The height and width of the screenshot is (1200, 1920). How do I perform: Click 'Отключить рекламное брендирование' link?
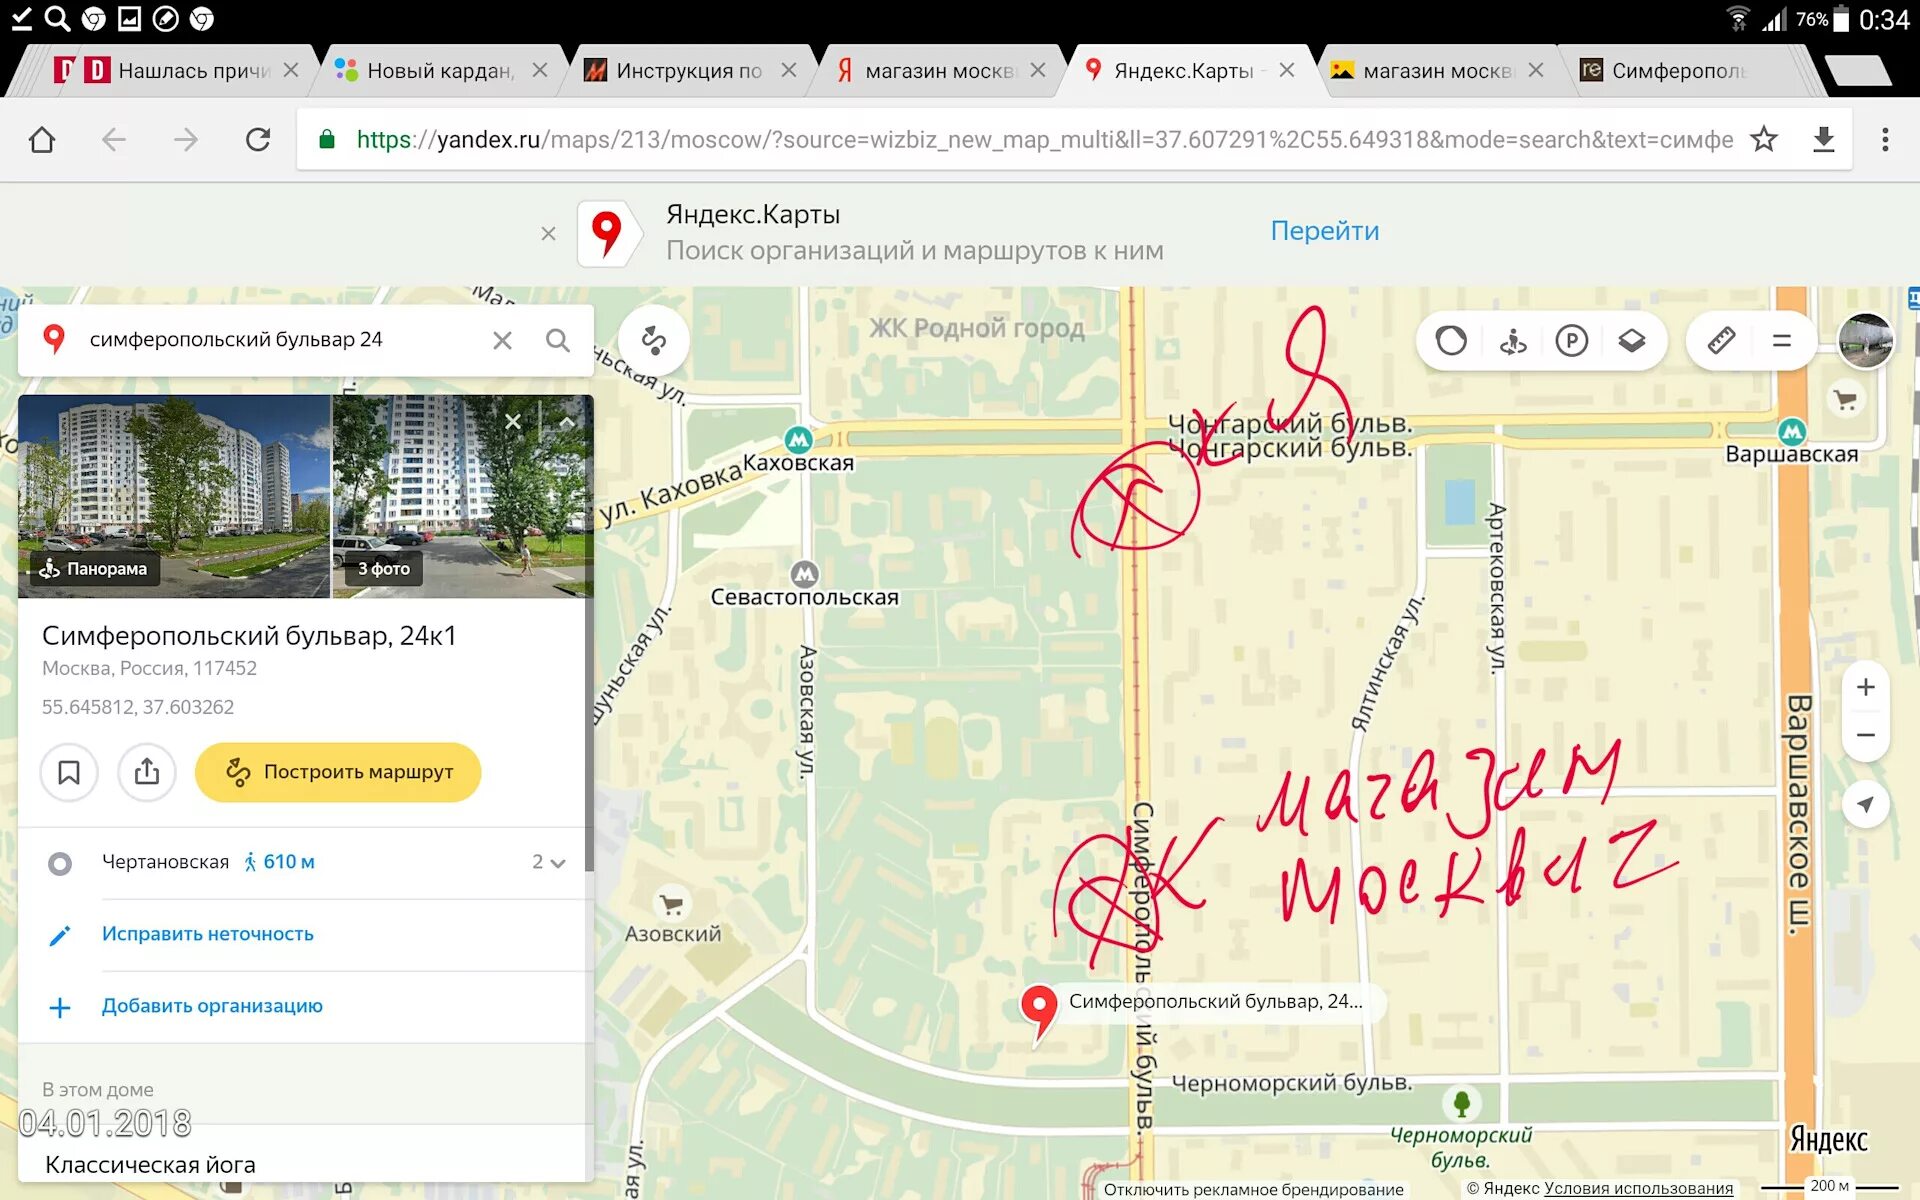[1254, 1189]
